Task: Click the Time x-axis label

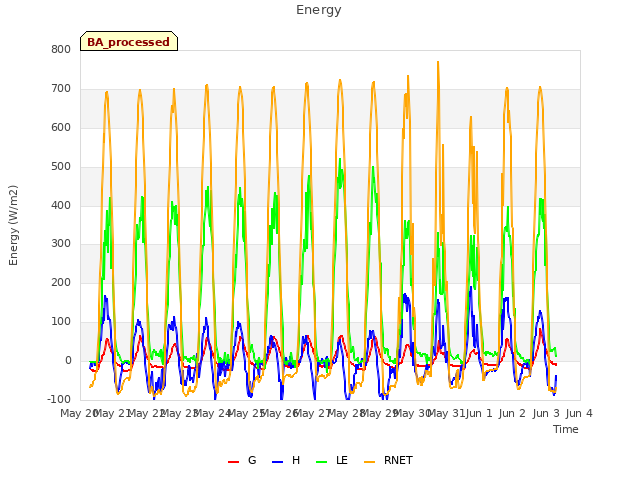Action: (565, 429)
